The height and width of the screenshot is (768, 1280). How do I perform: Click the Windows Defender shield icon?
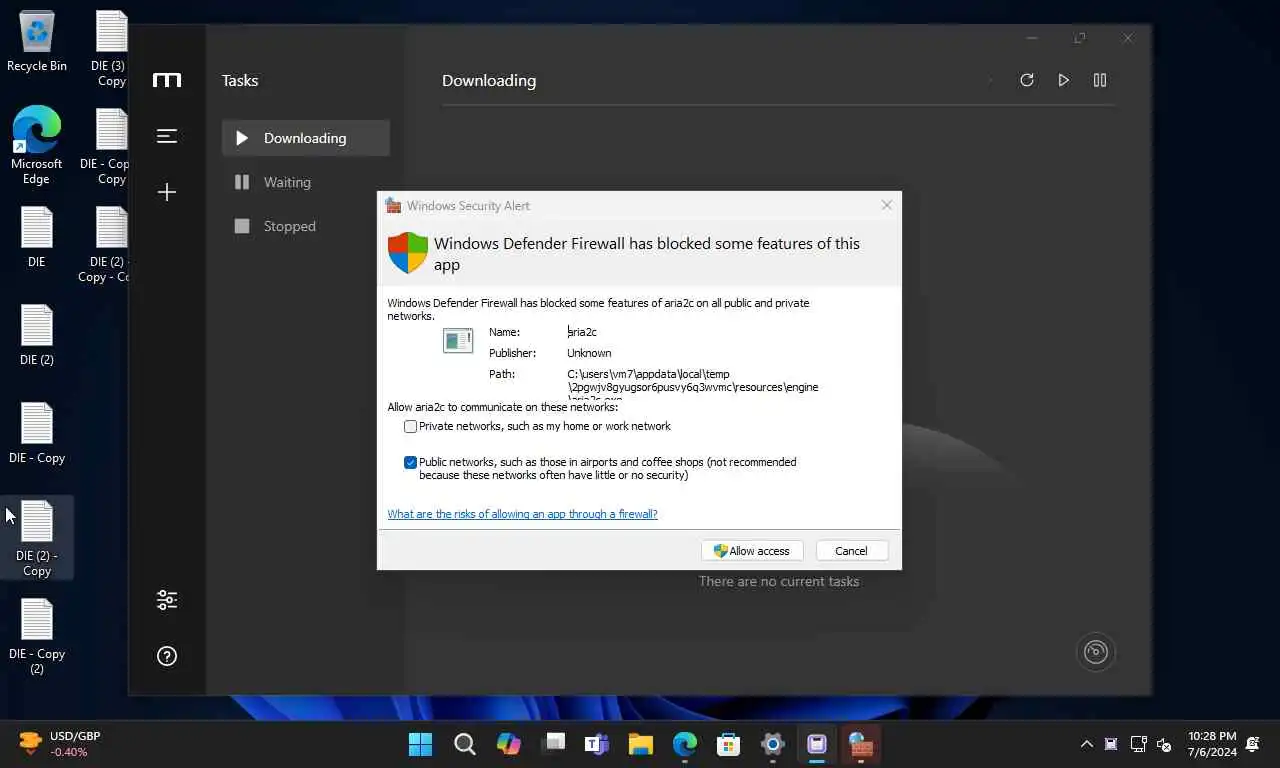pyautogui.click(x=408, y=253)
